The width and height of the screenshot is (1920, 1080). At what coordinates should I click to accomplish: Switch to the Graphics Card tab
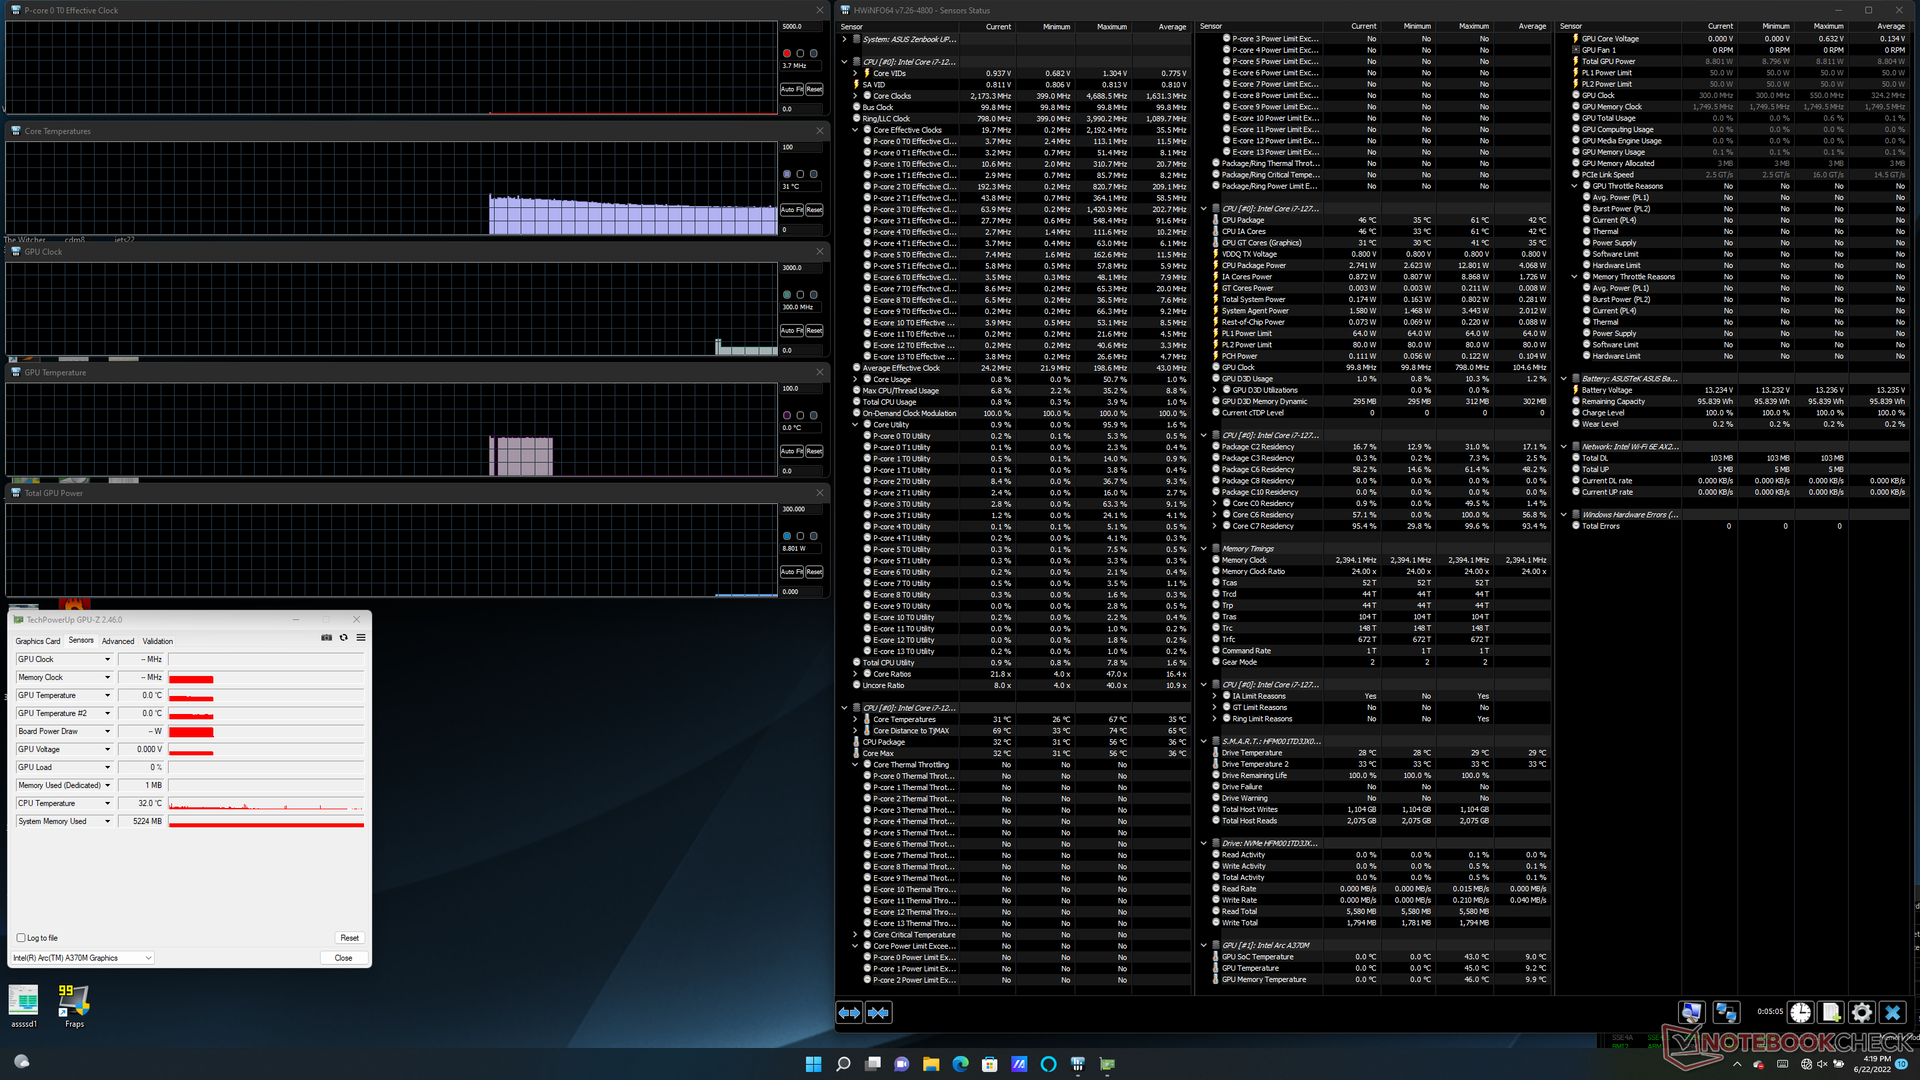tap(38, 641)
